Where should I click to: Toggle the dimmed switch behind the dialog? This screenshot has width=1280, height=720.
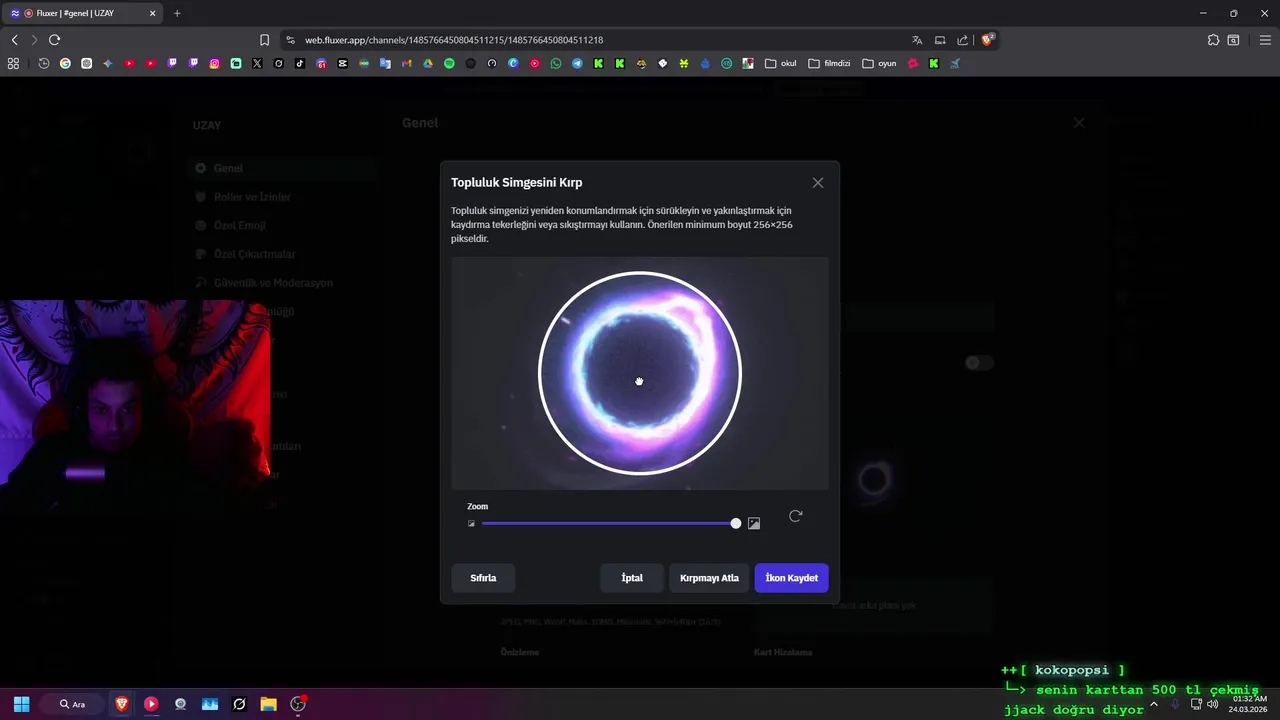(979, 363)
